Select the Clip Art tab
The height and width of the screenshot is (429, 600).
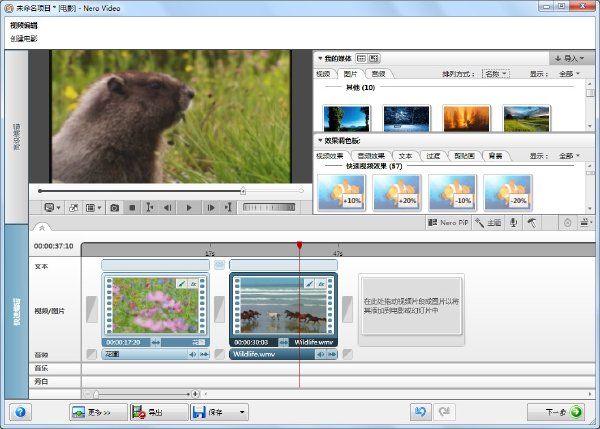point(464,156)
